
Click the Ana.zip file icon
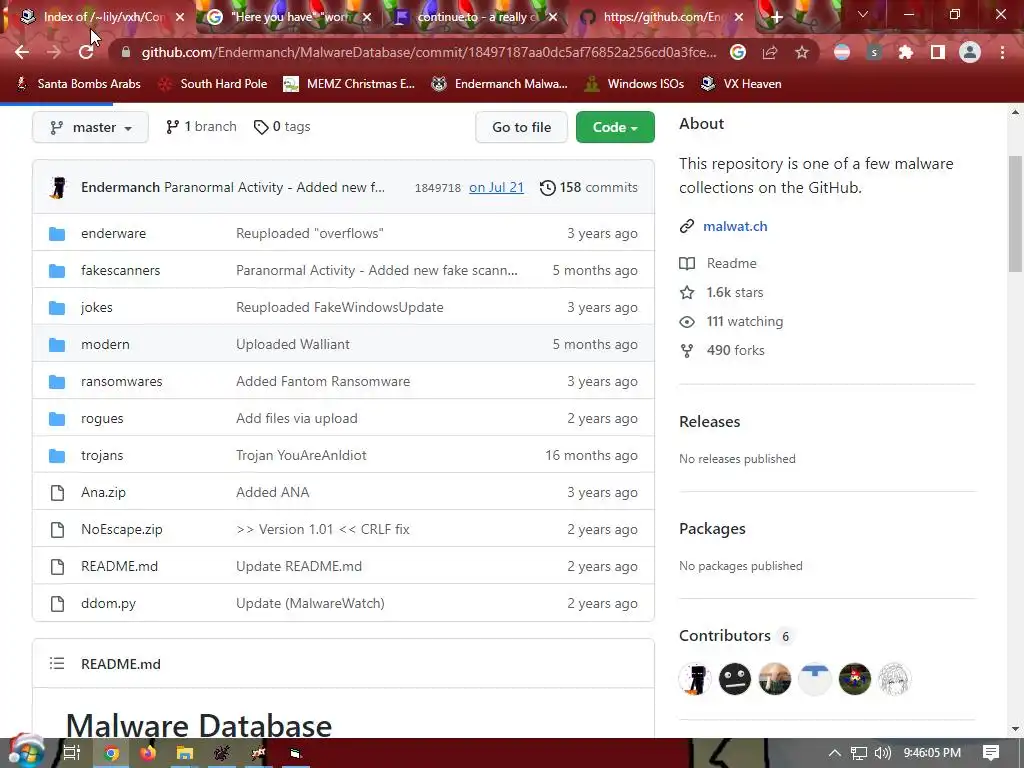[x=57, y=492]
